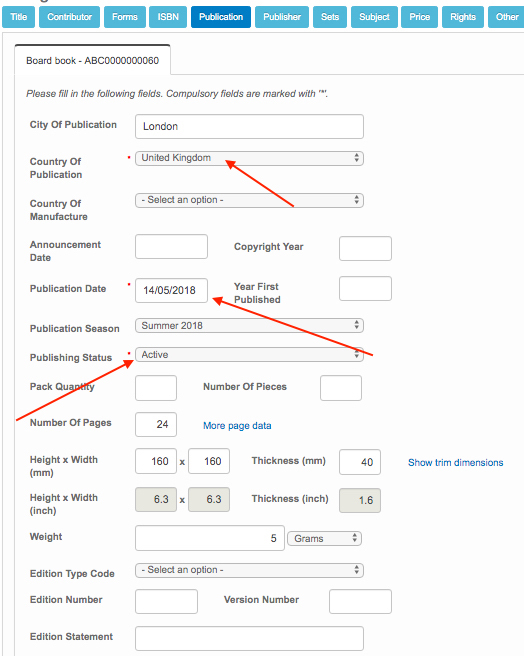524x656 pixels.
Task: Expand the Country Of Publication dropdown
Action: [x=249, y=158]
